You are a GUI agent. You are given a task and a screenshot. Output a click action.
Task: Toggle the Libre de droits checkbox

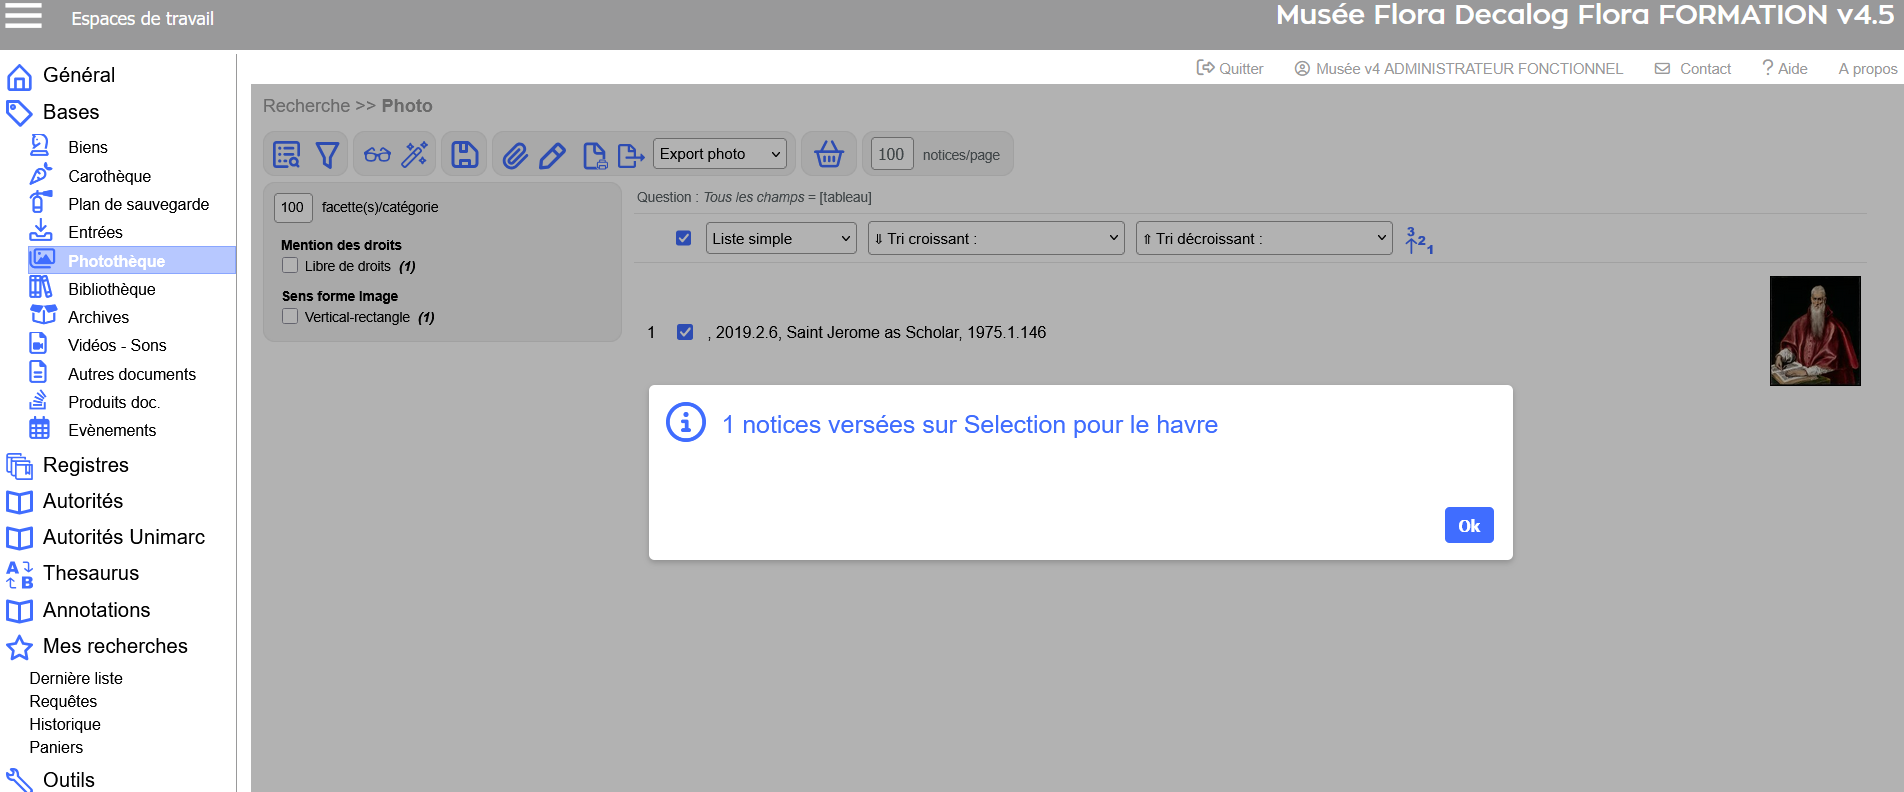[290, 266]
